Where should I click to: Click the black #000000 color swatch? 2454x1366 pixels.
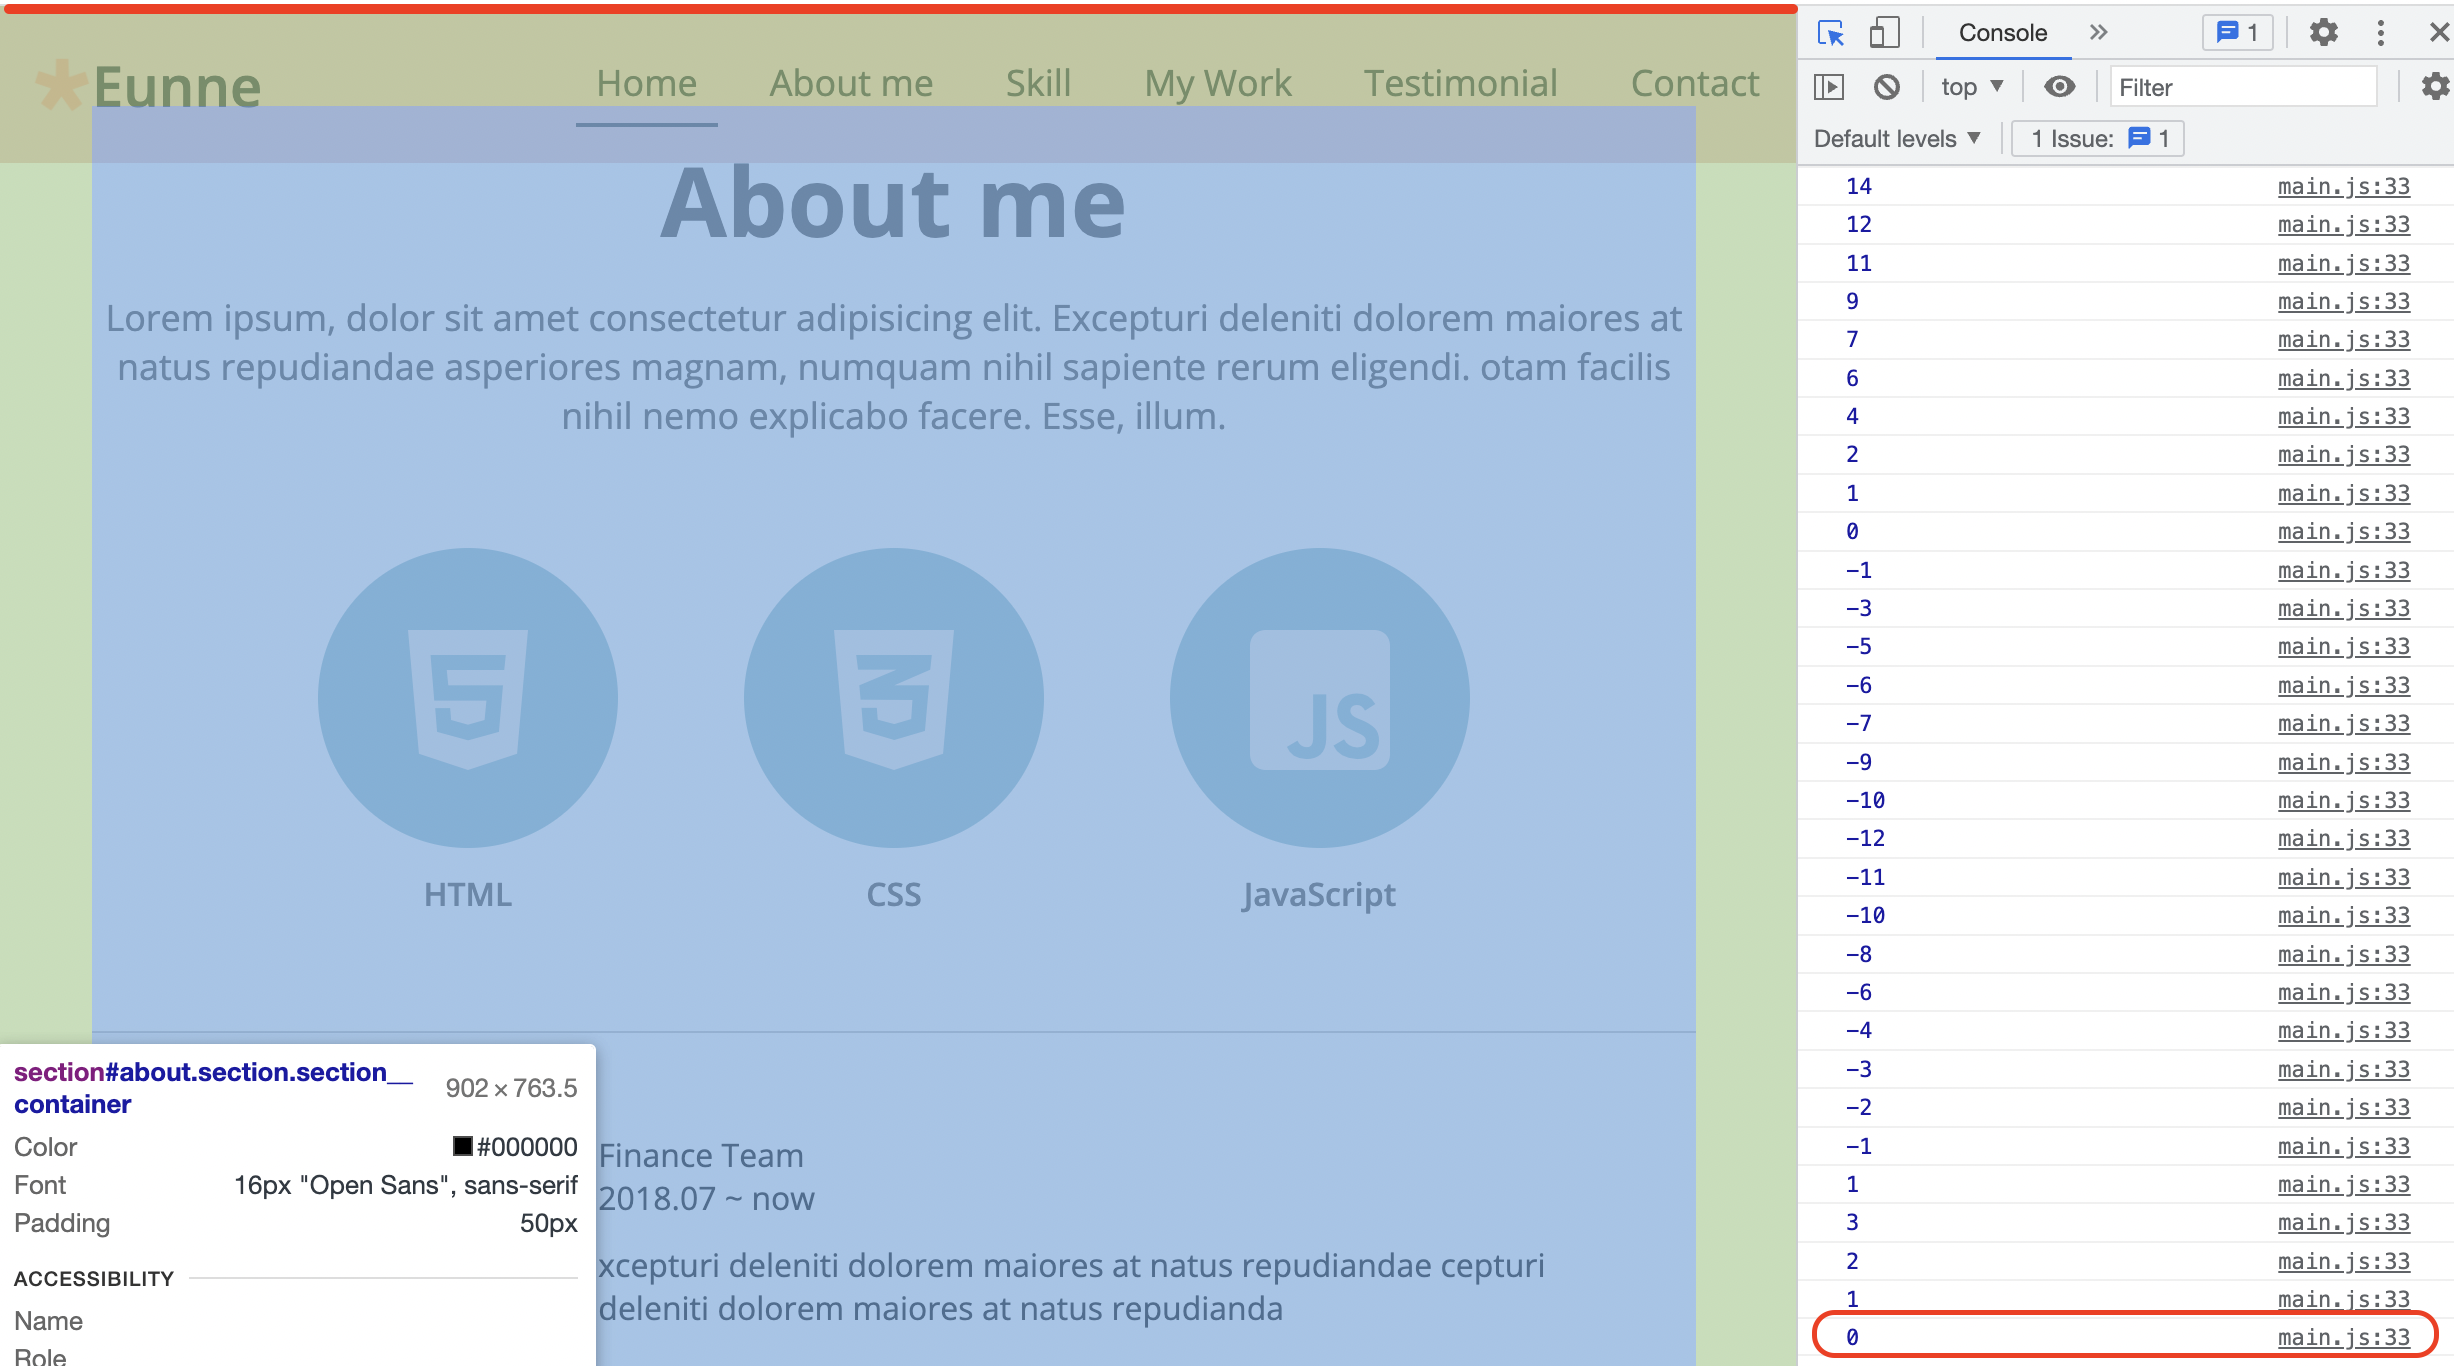462,1146
